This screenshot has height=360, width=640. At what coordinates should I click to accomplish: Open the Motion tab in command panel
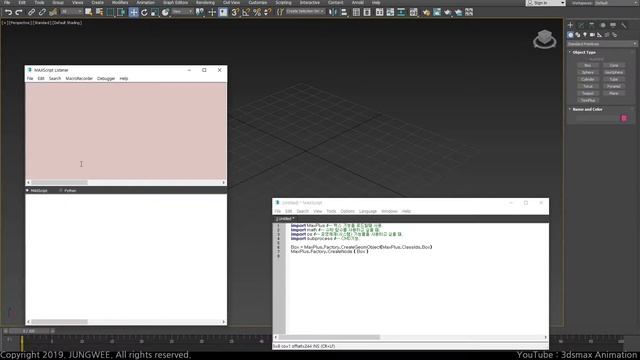coord(603,25)
